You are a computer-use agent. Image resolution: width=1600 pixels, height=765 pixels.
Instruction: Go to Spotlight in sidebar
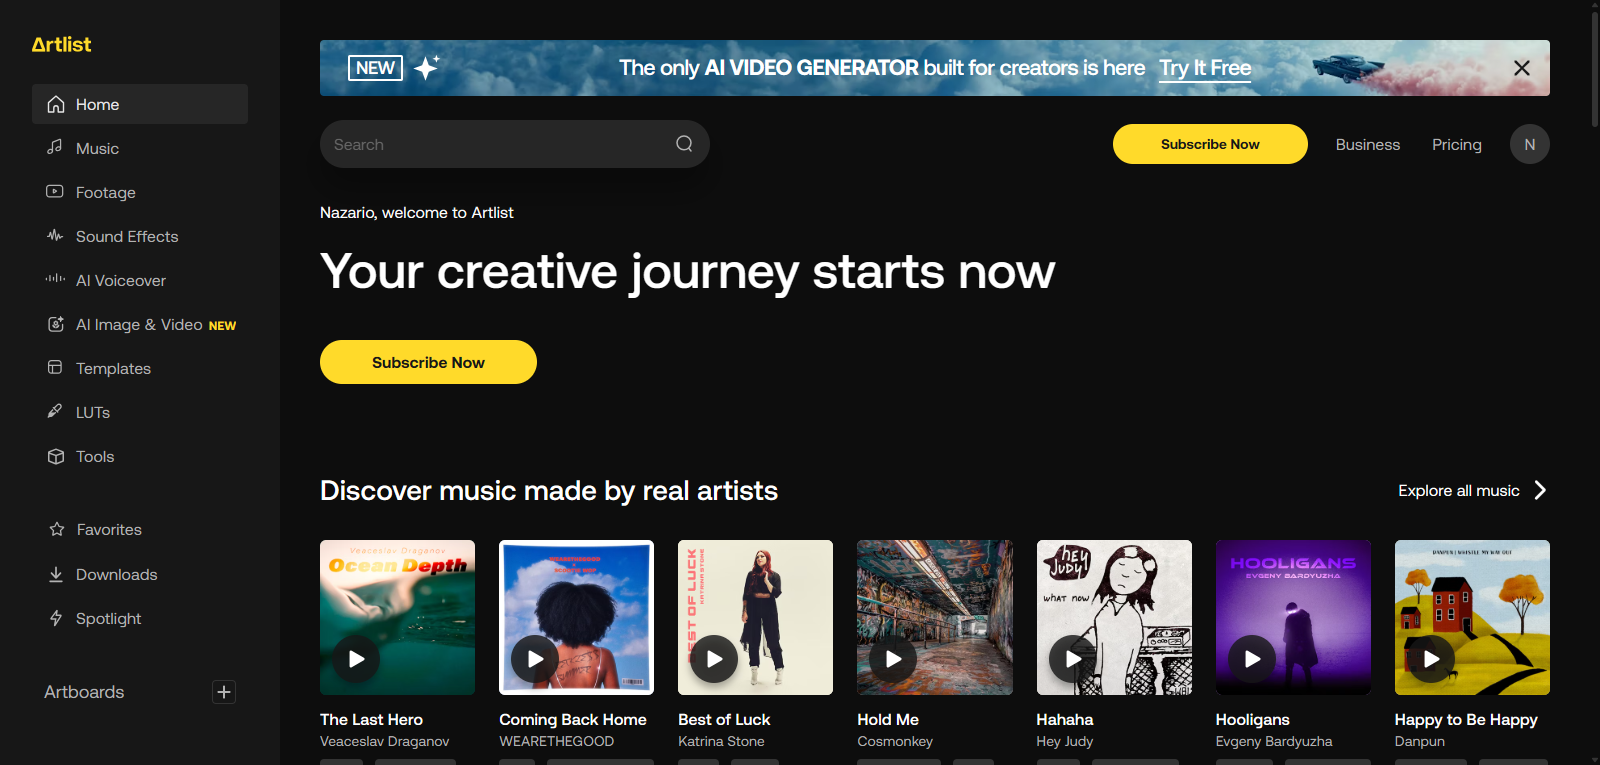(x=140, y=618)
